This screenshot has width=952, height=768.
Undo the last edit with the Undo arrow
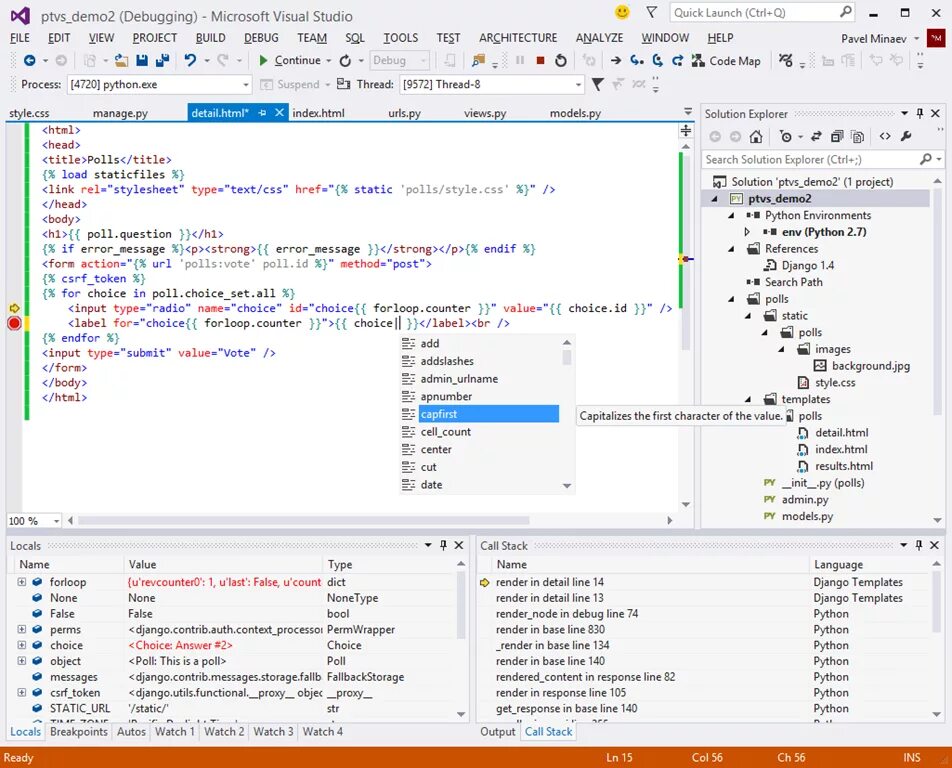[190, 60]
